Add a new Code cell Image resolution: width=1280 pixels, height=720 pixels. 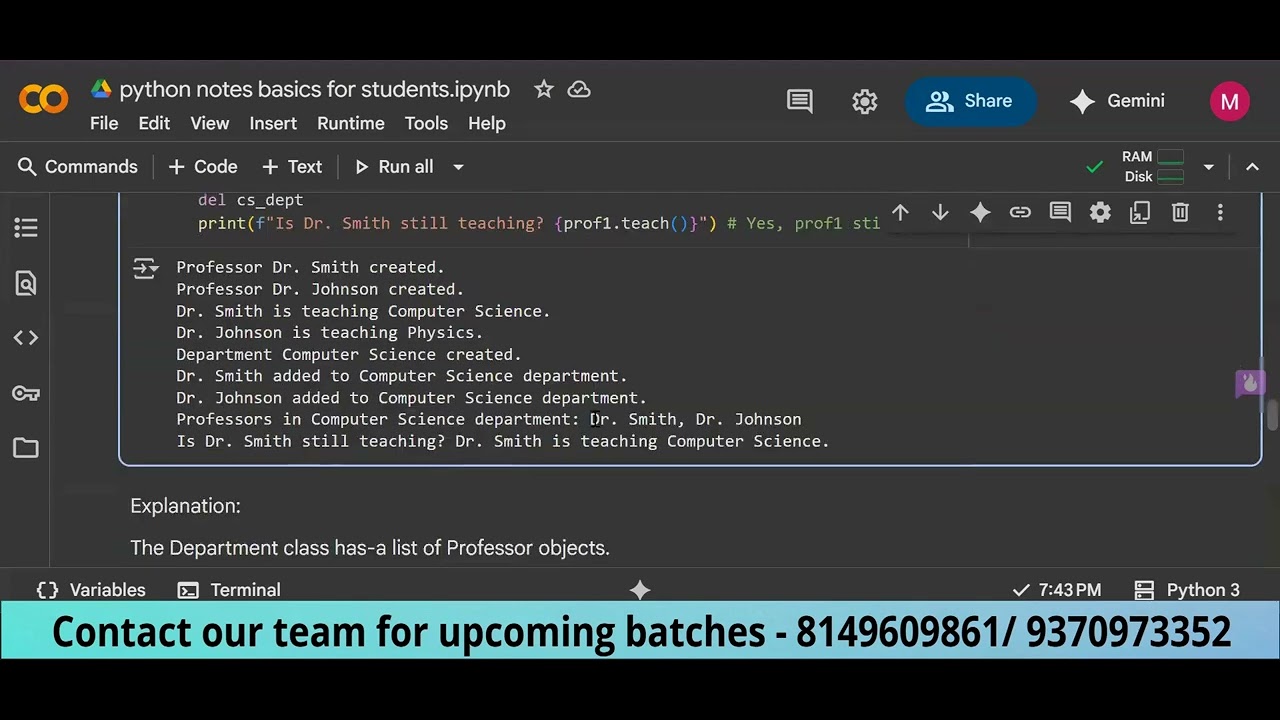[203, 167]
